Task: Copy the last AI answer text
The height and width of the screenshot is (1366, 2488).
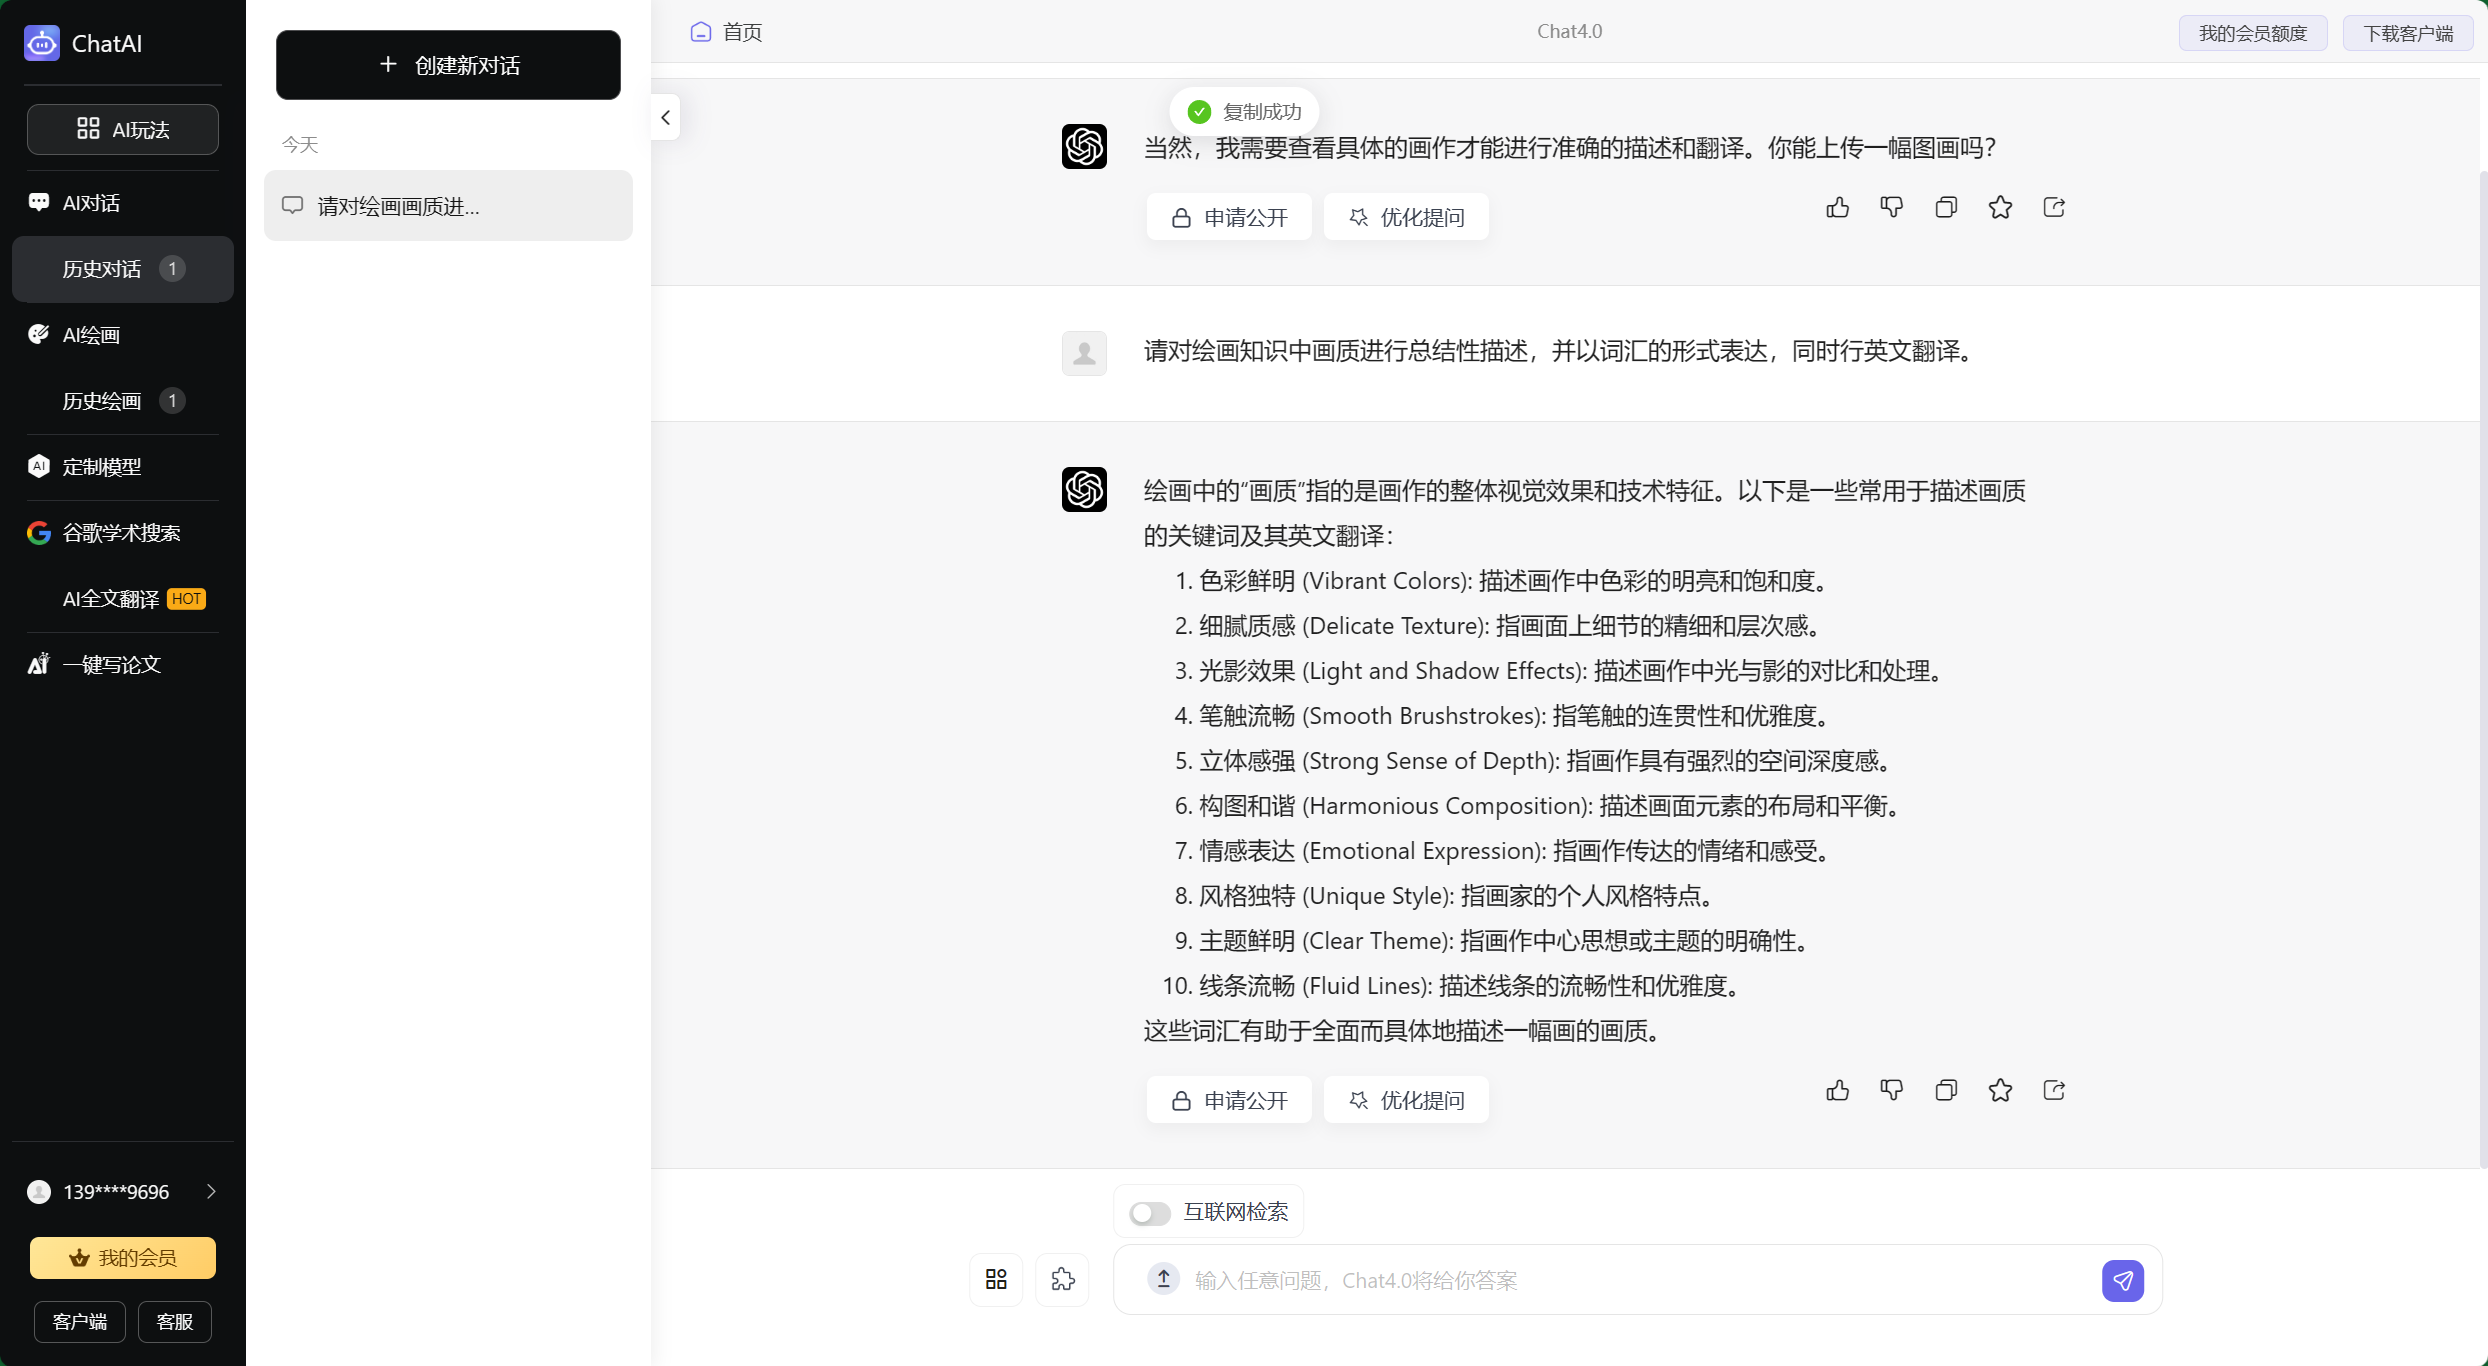Action: click(x=1945, y=1090)
